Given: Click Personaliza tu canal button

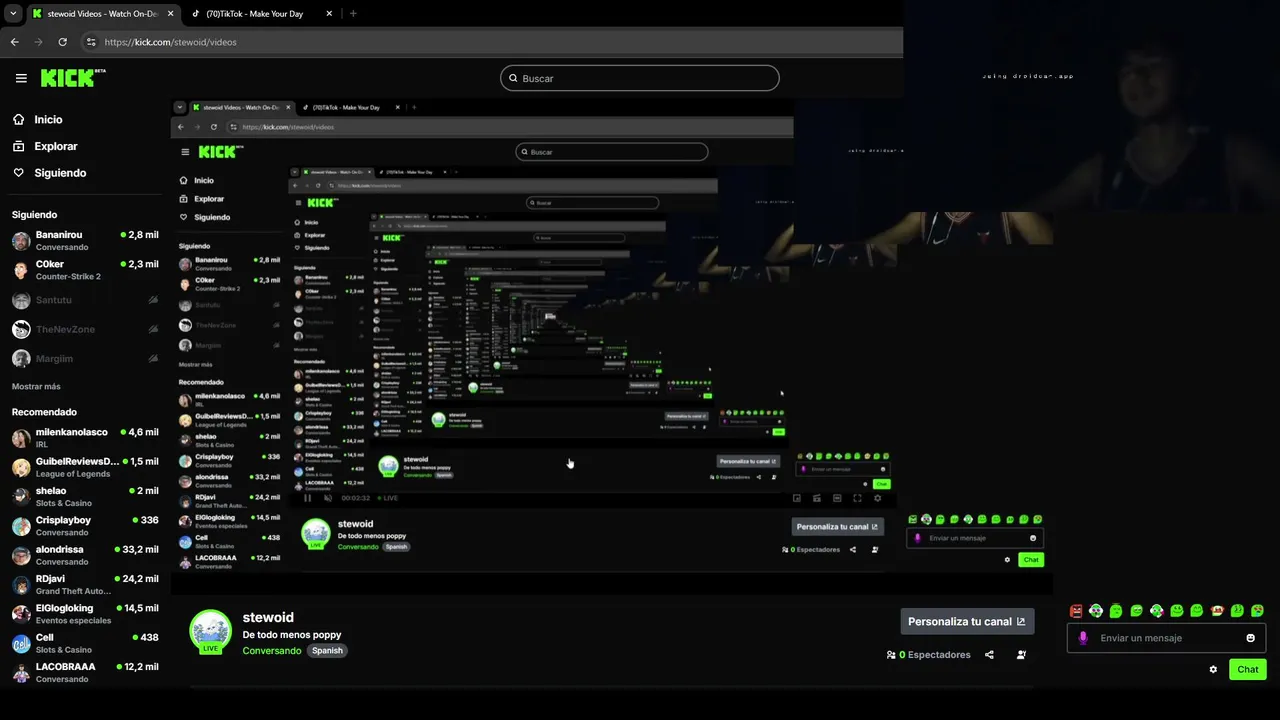Looking at the screenshot, I should [967, 621].
